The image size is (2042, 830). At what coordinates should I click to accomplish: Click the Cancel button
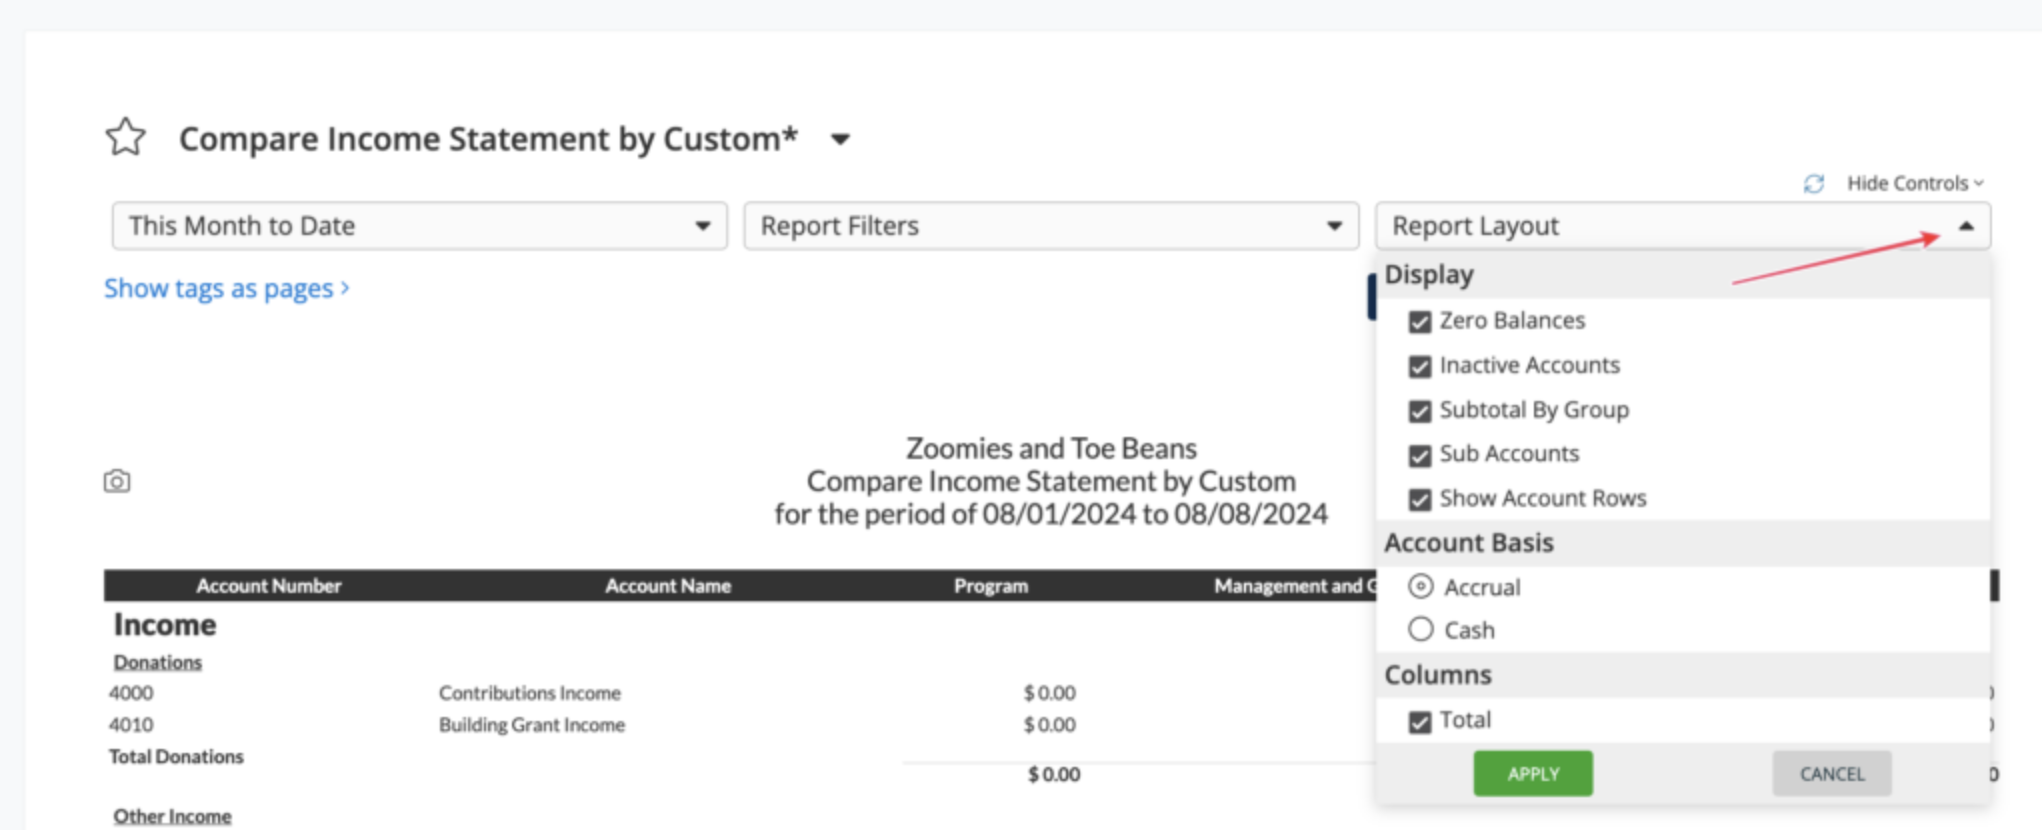[1831, 774]
